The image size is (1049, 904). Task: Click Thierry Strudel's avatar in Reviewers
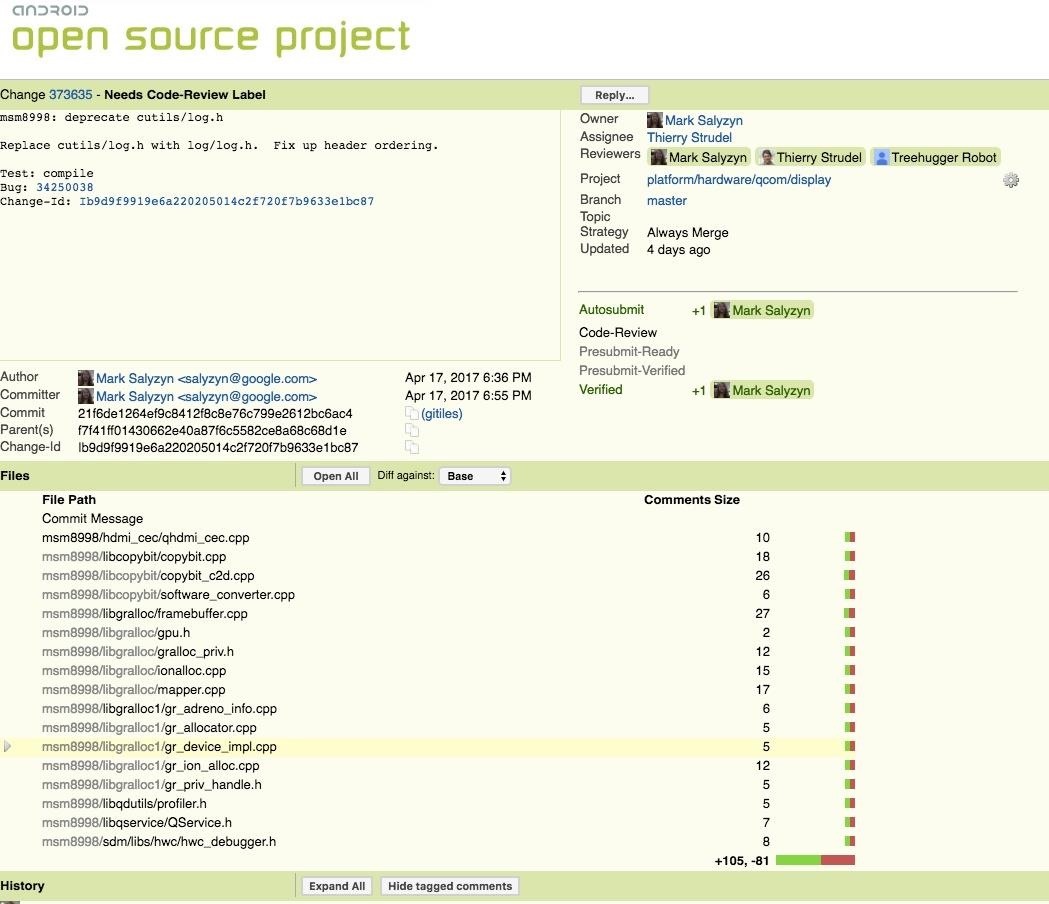tap(767, 157)
